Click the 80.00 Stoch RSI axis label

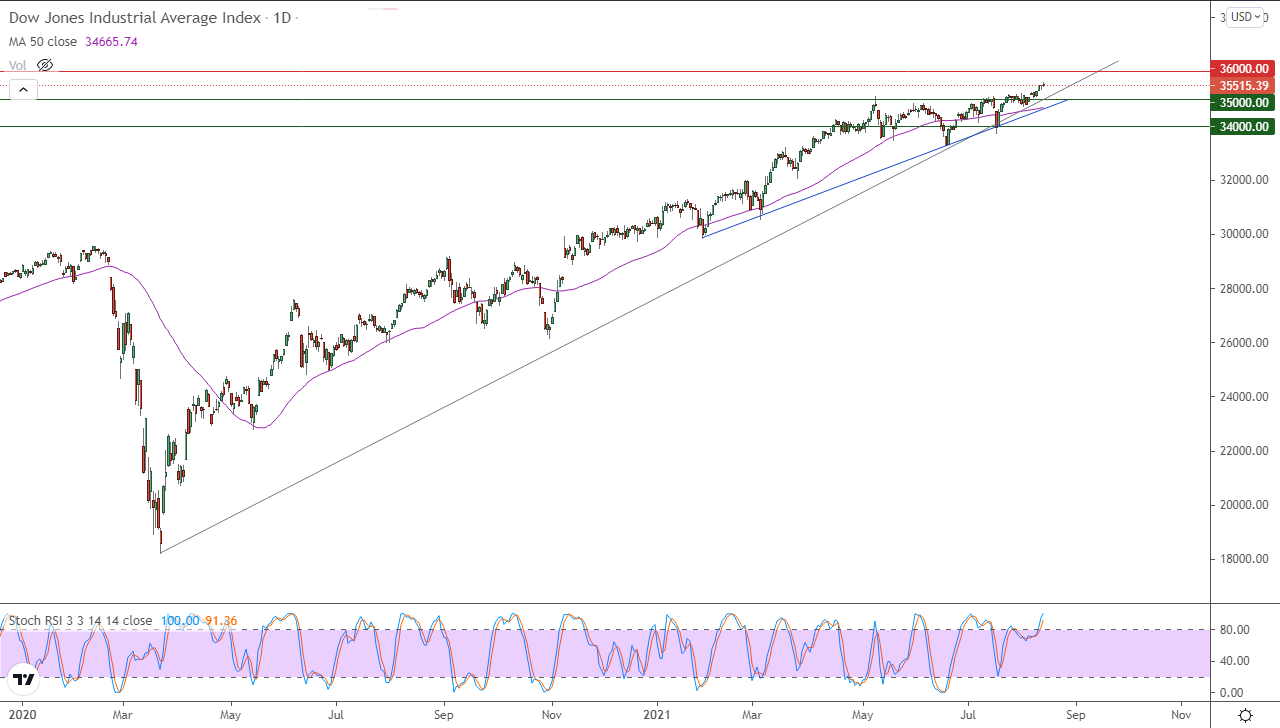click(x=1234, y=629)
